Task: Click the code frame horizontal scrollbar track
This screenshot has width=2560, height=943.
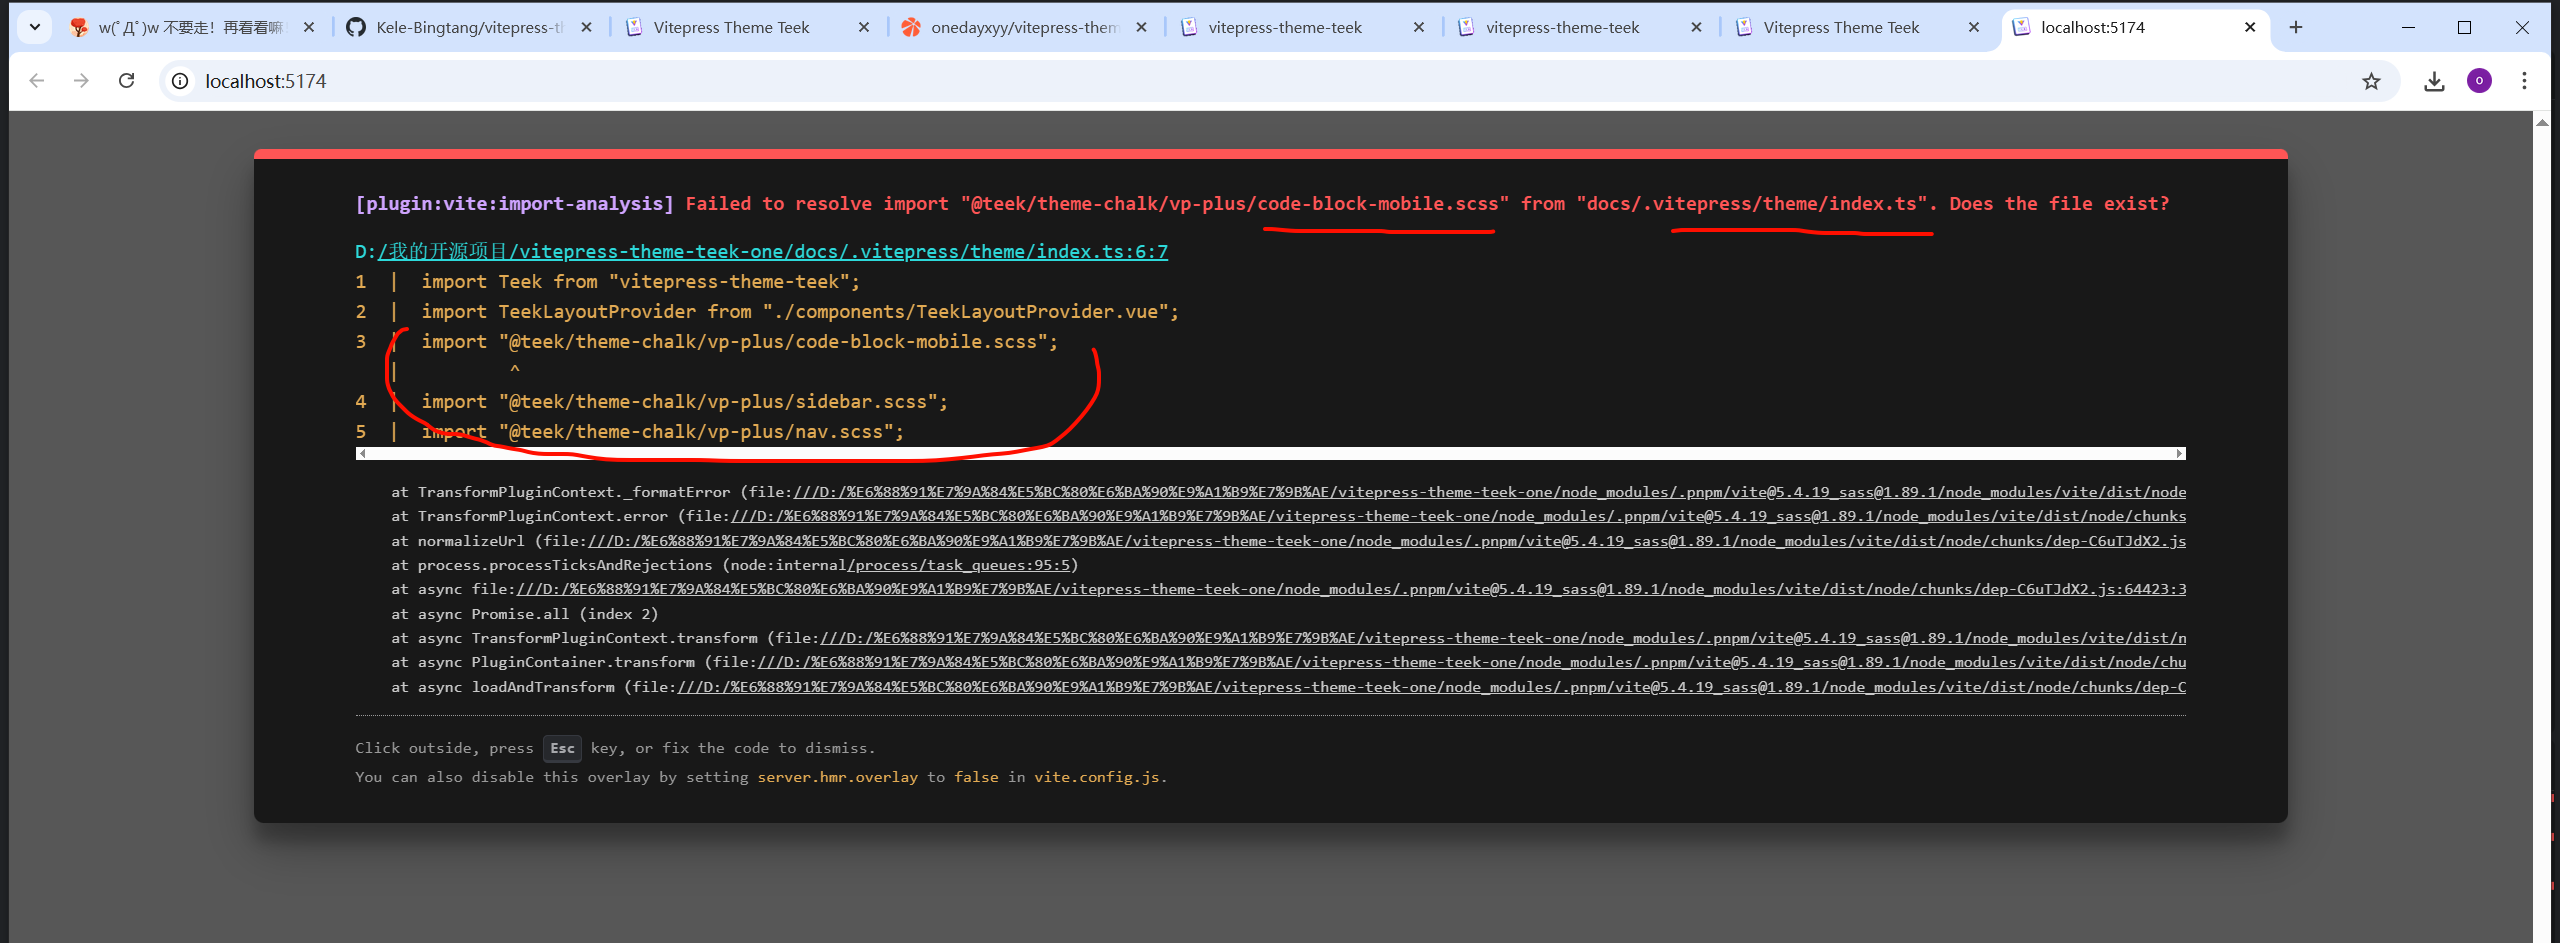Action: (1270, 454)
